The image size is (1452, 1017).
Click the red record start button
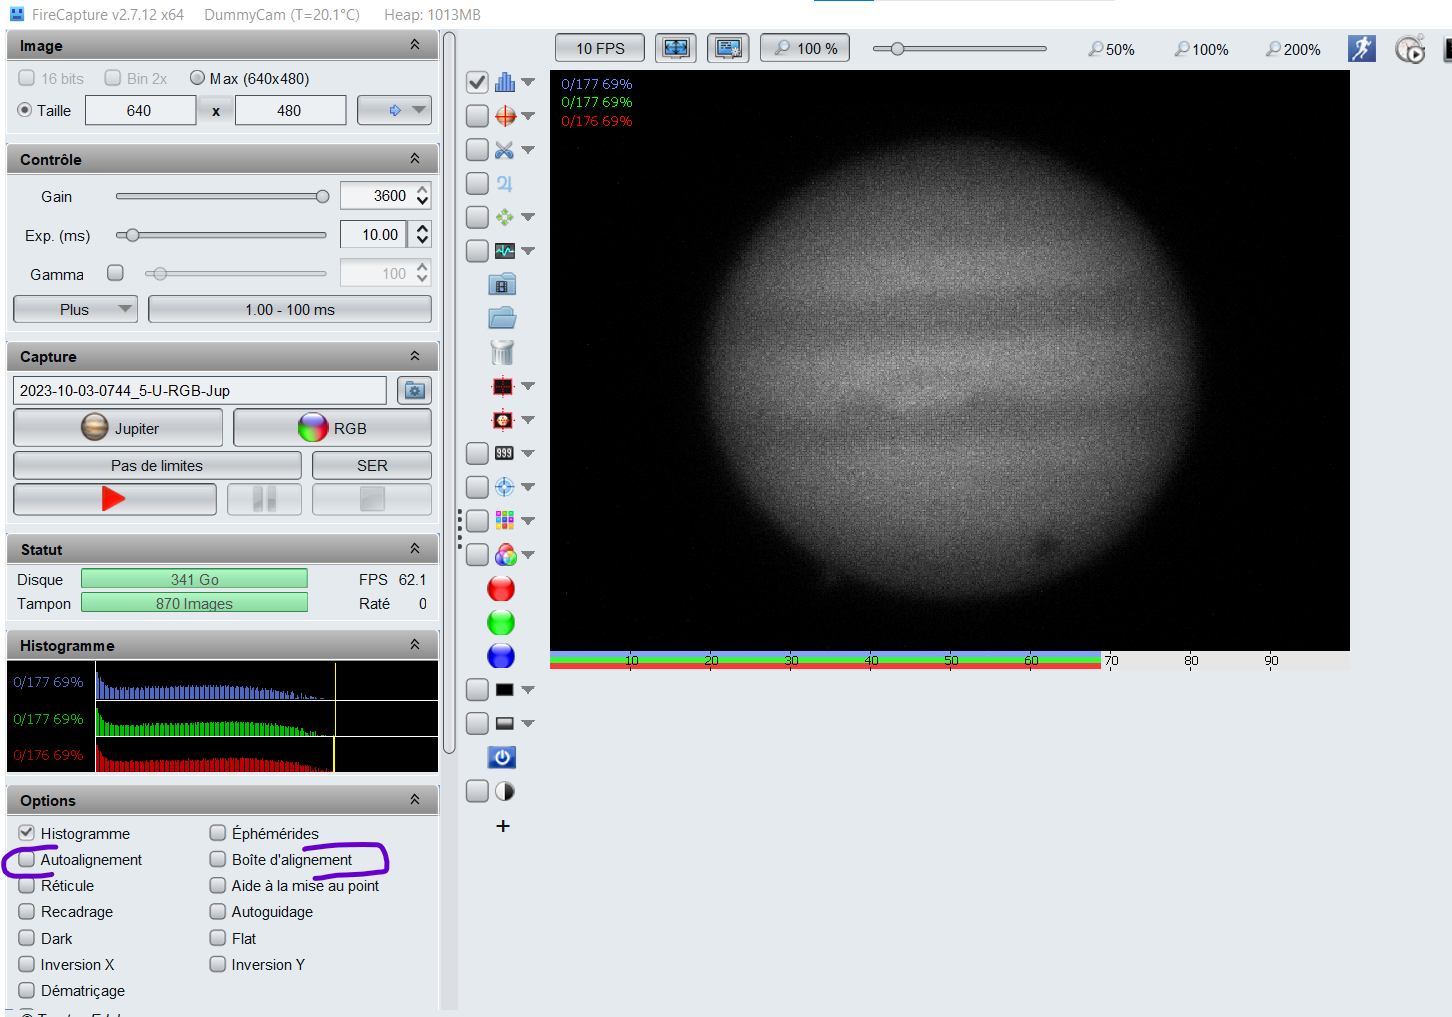tap(114, 499)
